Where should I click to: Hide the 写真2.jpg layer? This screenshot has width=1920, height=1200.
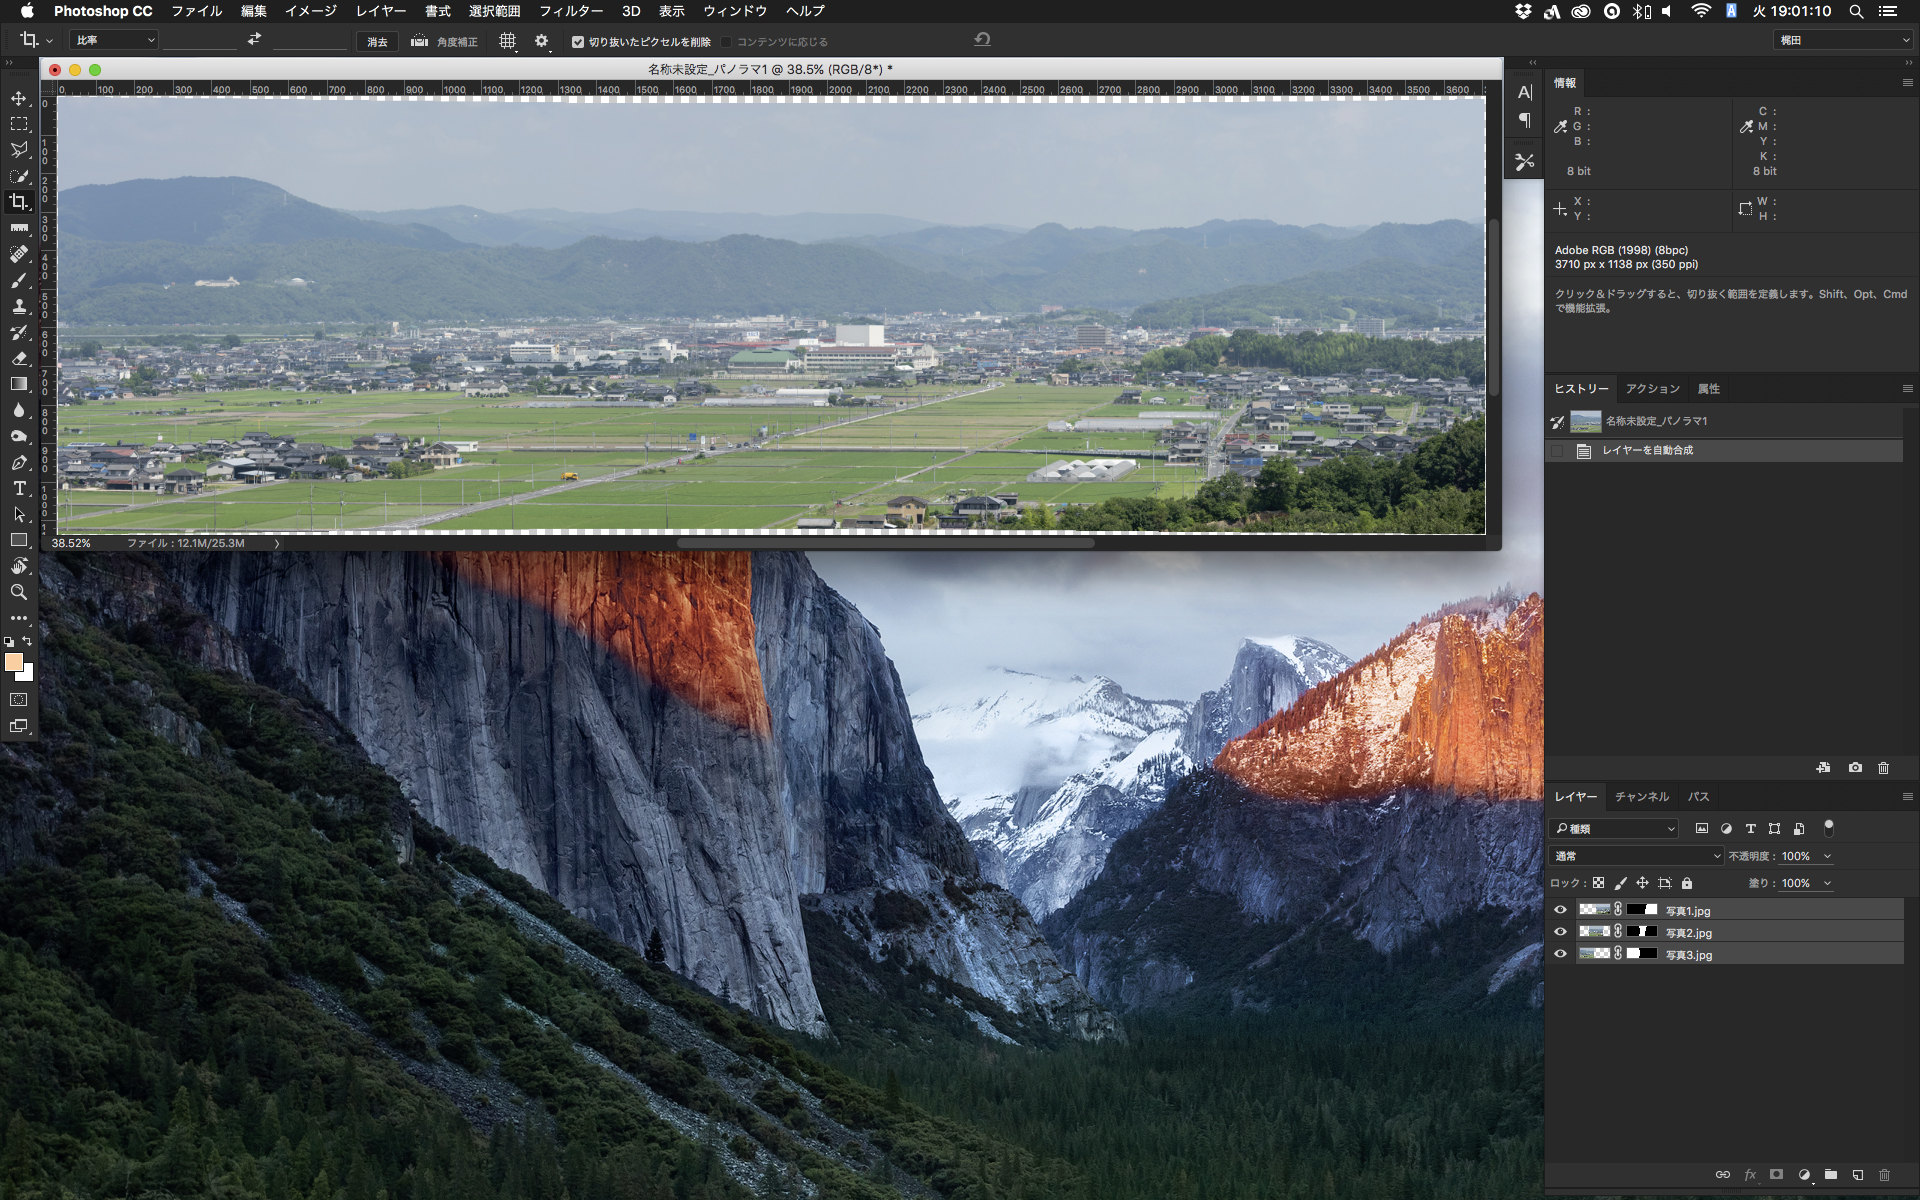(x=1560, y=932)
